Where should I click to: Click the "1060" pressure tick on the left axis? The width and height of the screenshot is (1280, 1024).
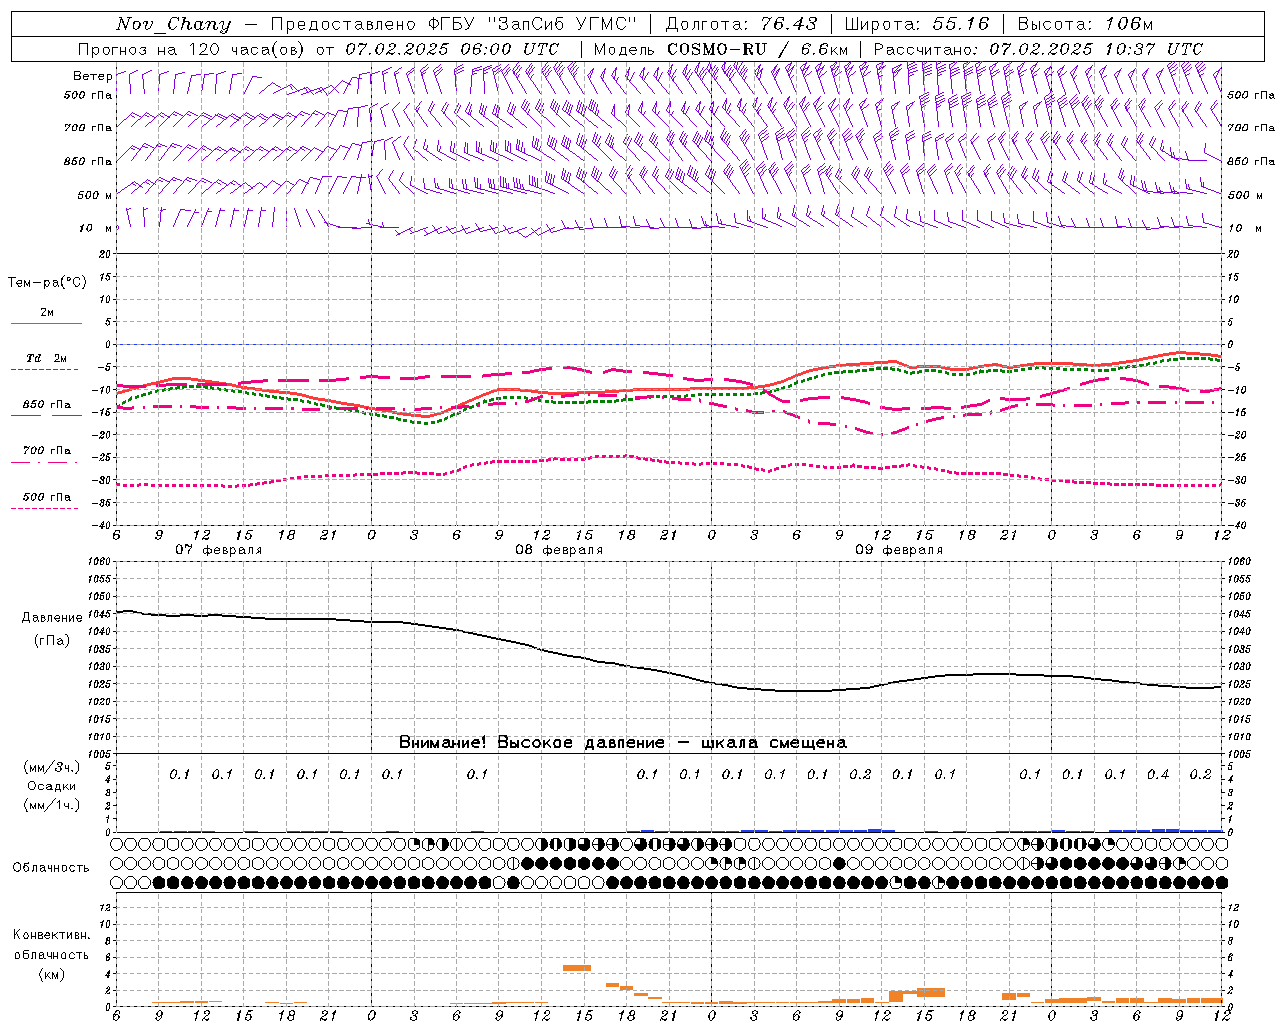101,562
